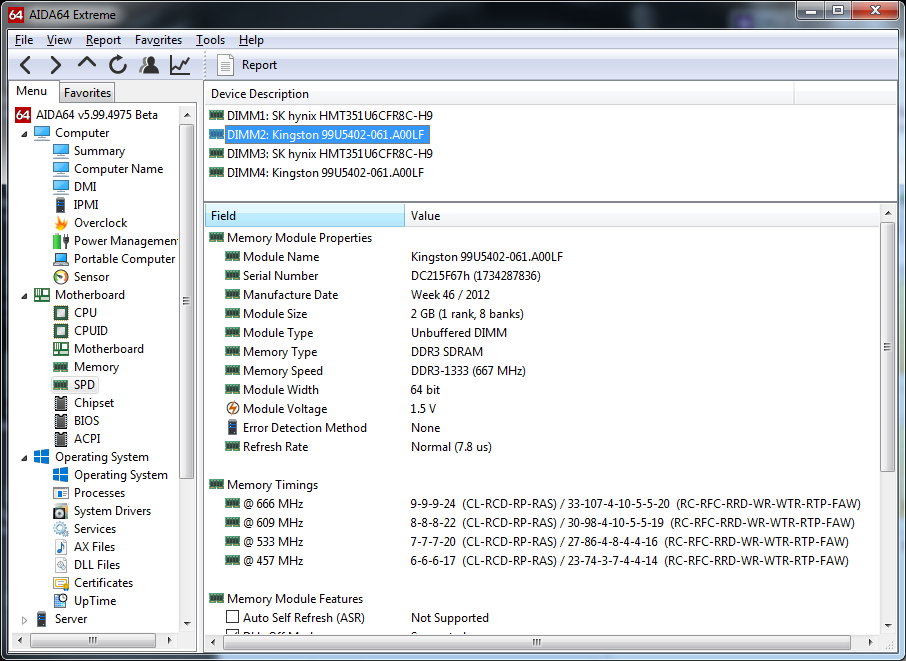Switch to the Favorites tab
The width and height of the screenshot is (906, 661).
point(87,92)
